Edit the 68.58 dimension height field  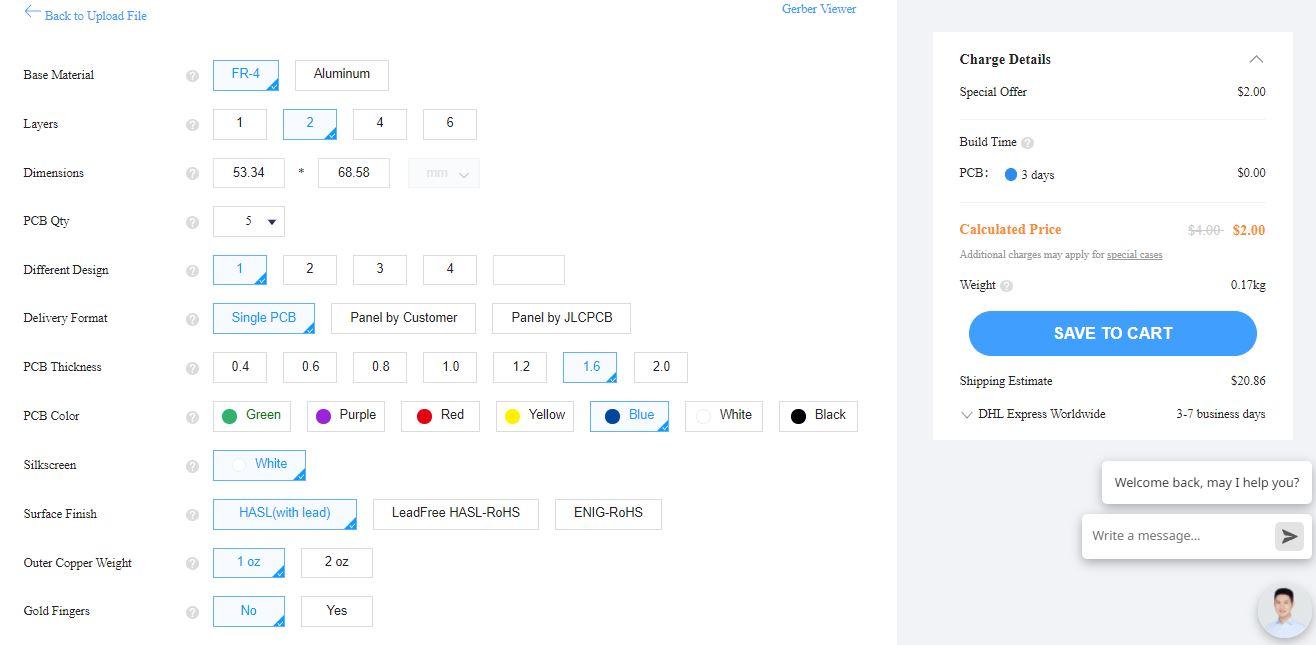click(x=353, y=173)
